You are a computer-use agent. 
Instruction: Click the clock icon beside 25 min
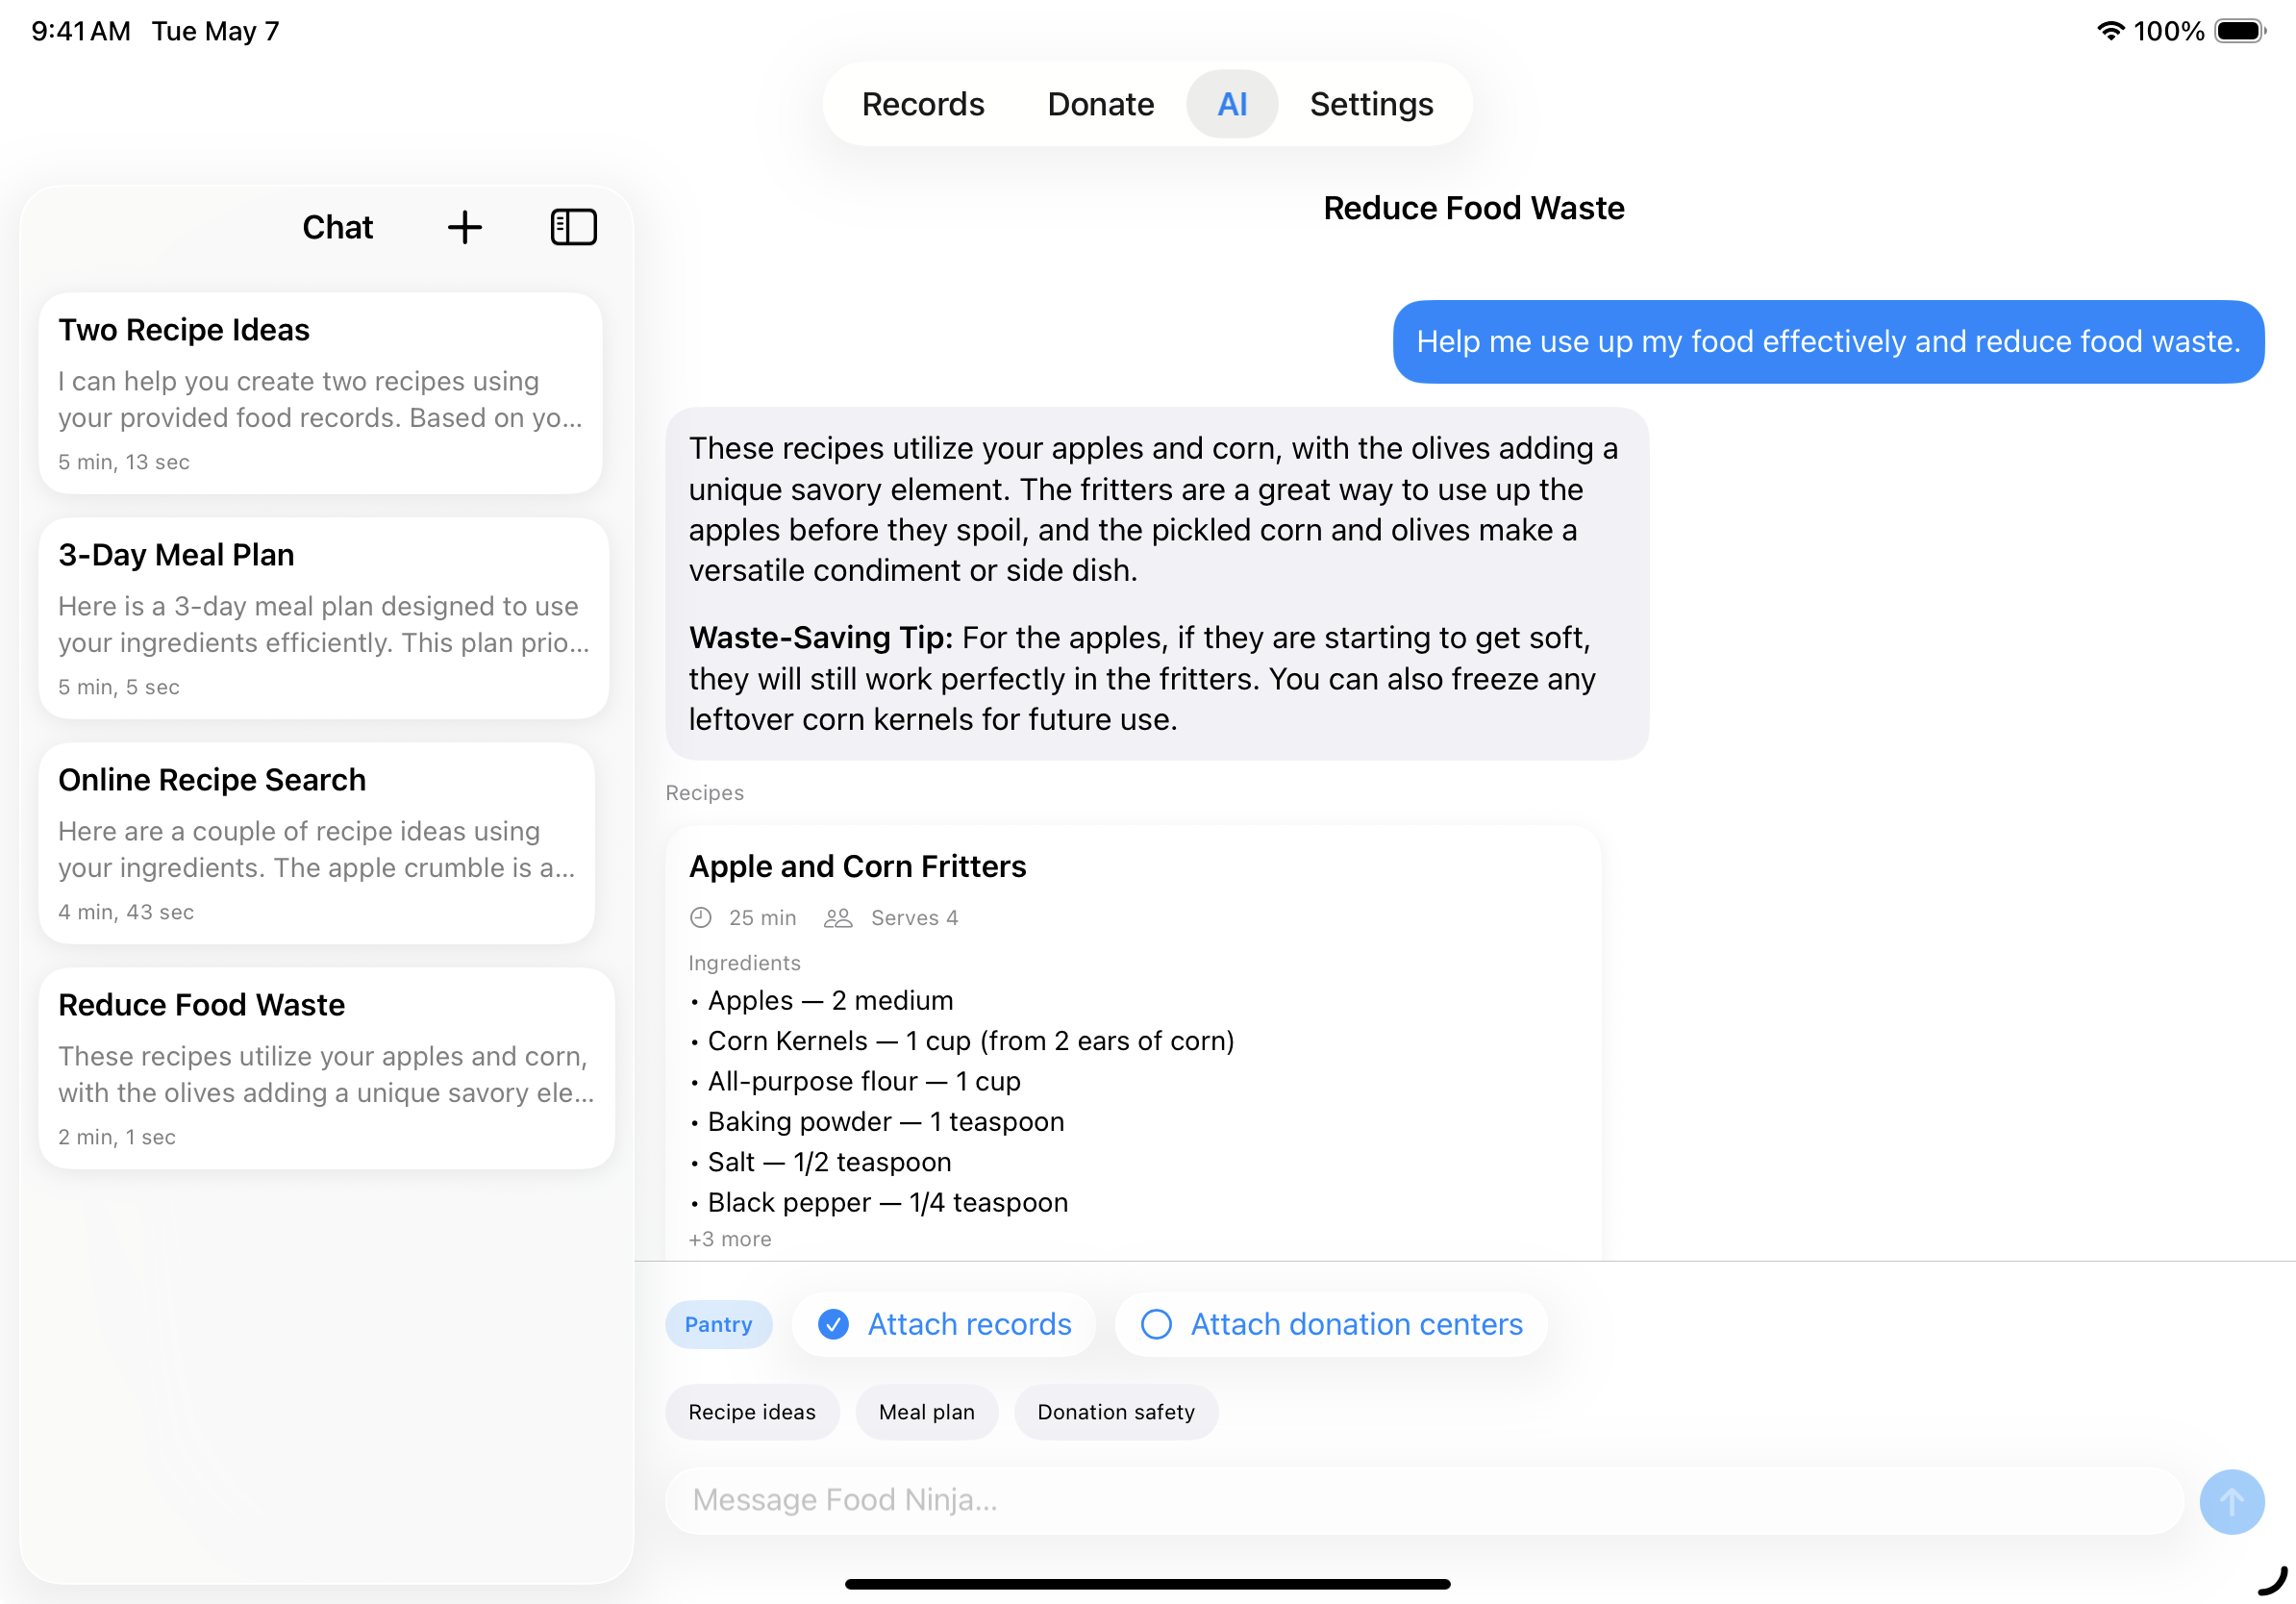coord(701,918)
